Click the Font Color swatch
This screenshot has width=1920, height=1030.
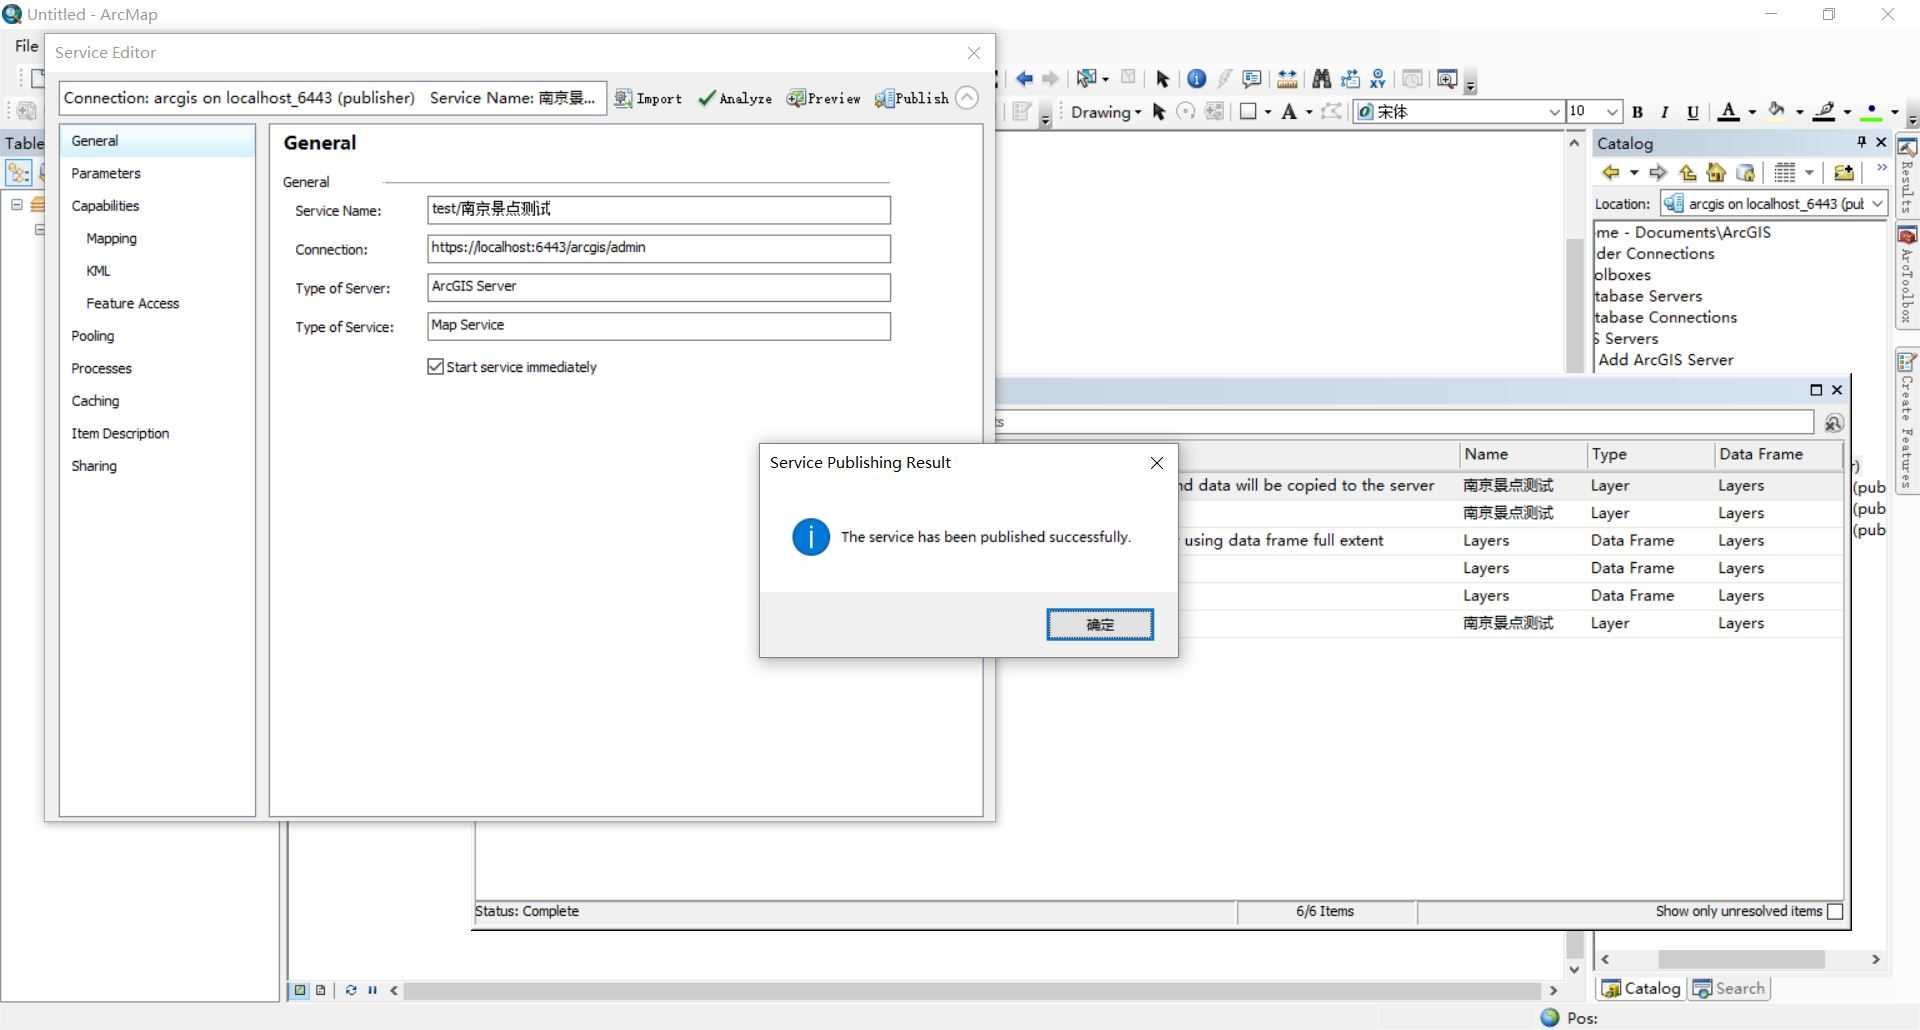tap(1728, 112)
